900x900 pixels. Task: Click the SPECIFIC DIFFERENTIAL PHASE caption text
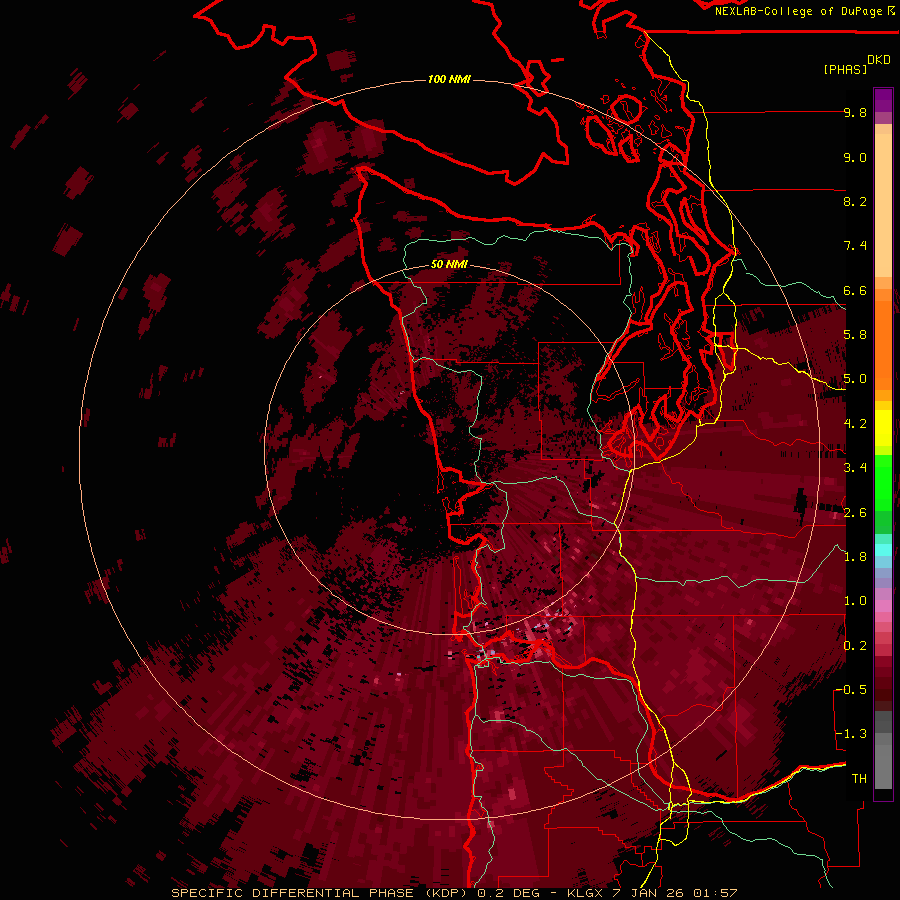pos(292,893)
